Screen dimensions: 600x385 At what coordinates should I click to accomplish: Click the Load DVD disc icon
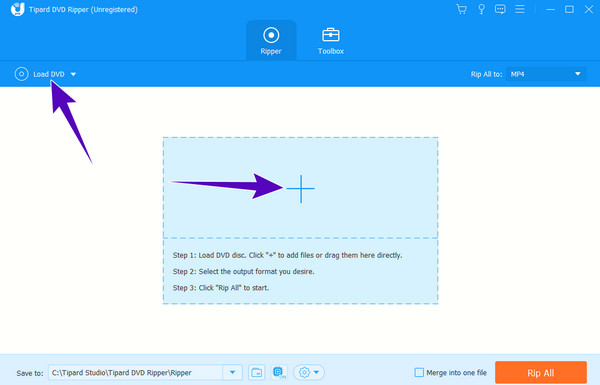[x=21, y=74]
